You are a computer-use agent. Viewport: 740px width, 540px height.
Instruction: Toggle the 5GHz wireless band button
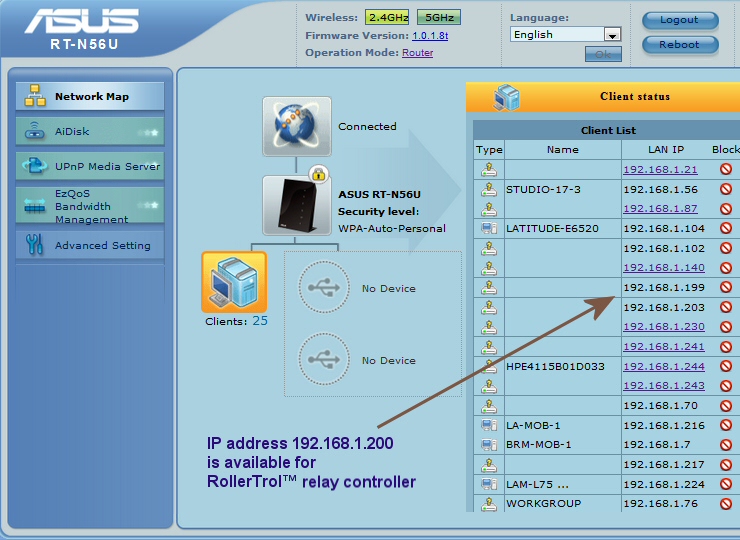(x=439, y=17)
